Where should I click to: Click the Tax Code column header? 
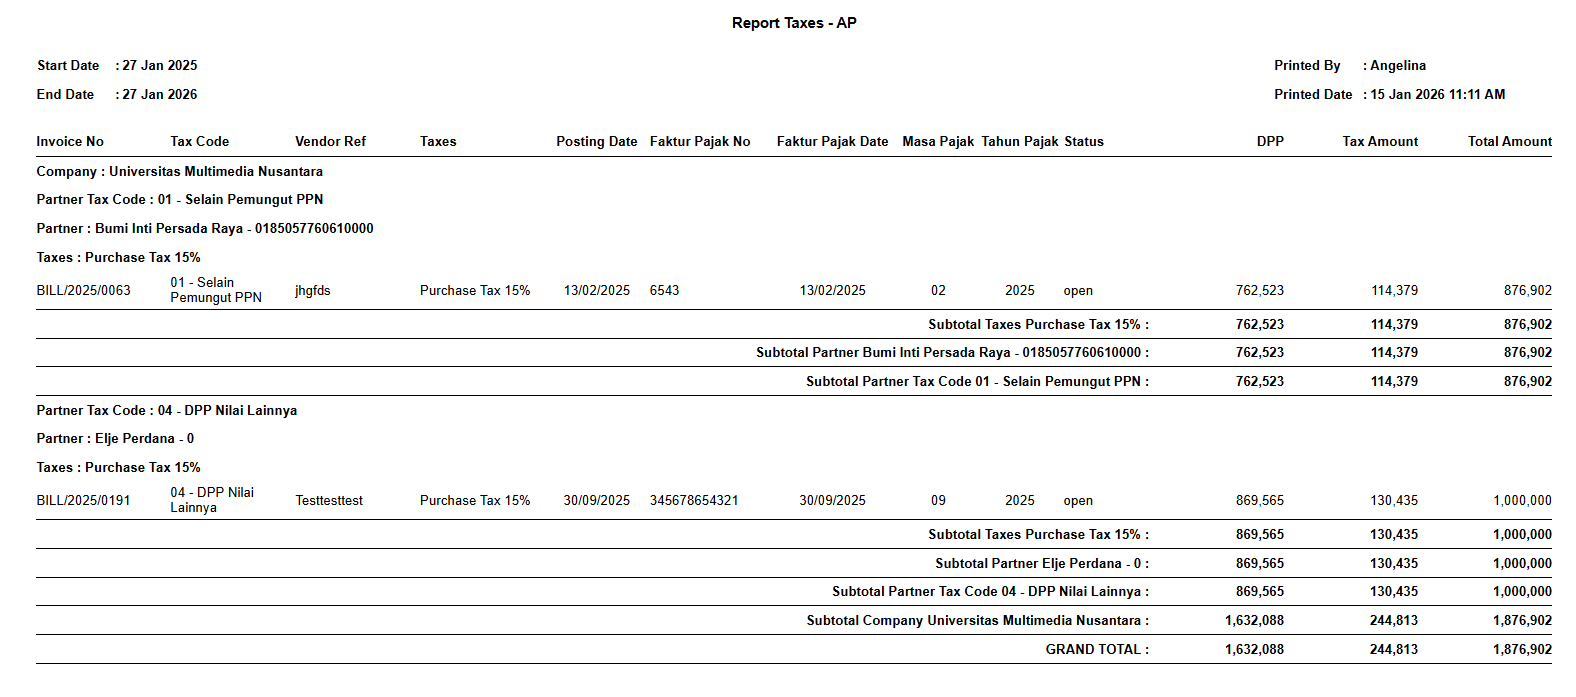(199, 142)
